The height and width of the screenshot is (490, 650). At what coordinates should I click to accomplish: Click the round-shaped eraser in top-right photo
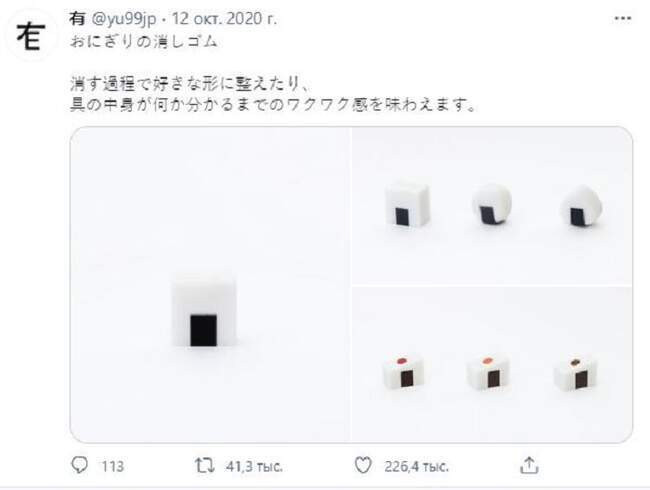pos(492,204)
